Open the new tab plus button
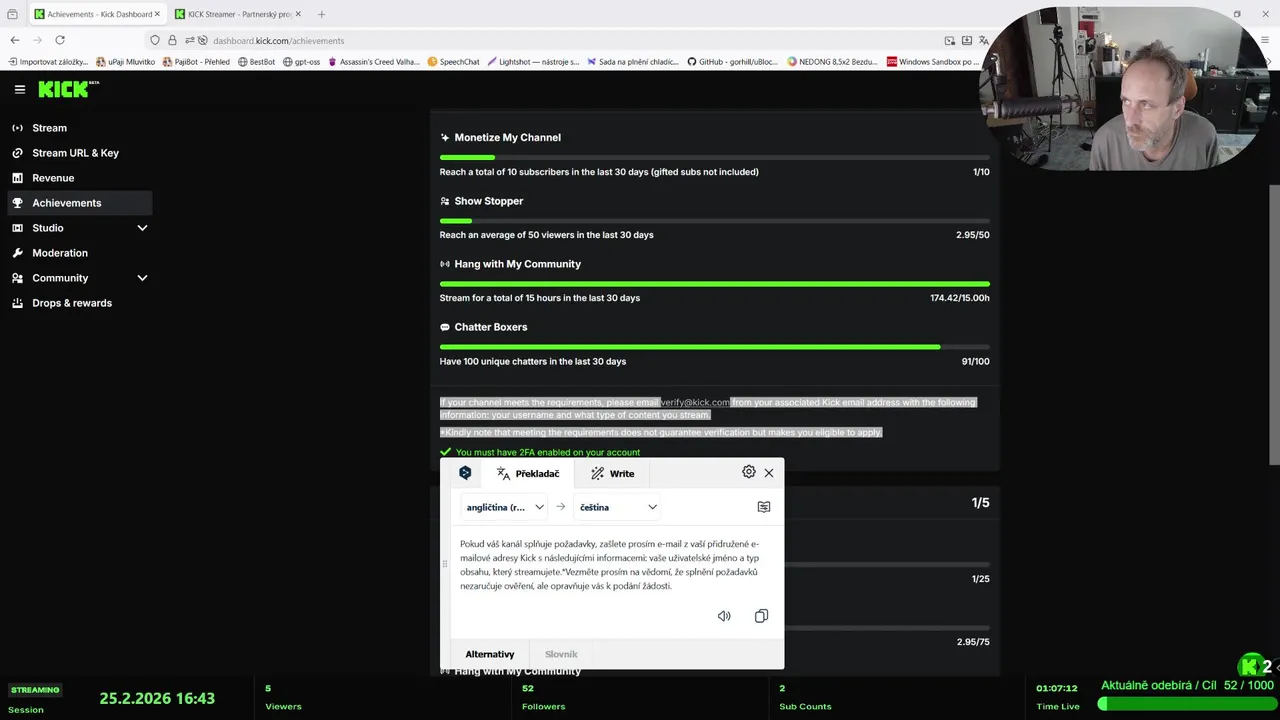The width and height of the screenshot is (1280, 720). 321,14
